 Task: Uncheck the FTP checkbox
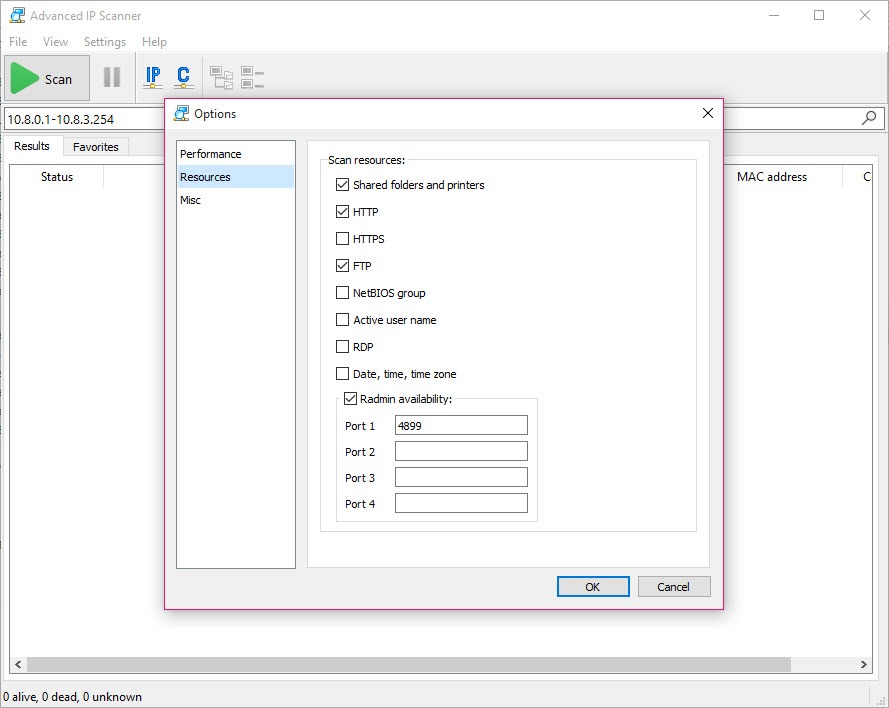pos(342,266)
